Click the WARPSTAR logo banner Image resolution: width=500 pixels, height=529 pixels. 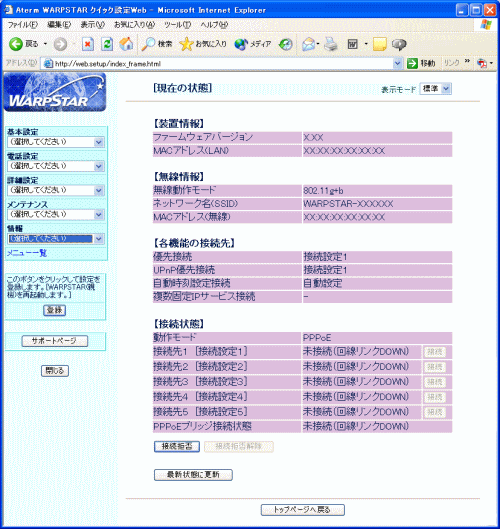(55, 92)
